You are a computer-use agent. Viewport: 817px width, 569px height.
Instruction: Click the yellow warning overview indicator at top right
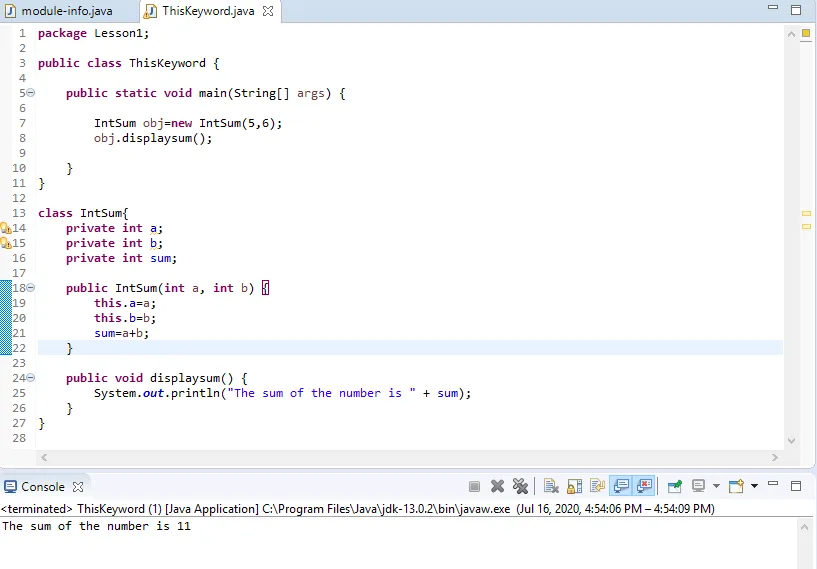(806, 33)
